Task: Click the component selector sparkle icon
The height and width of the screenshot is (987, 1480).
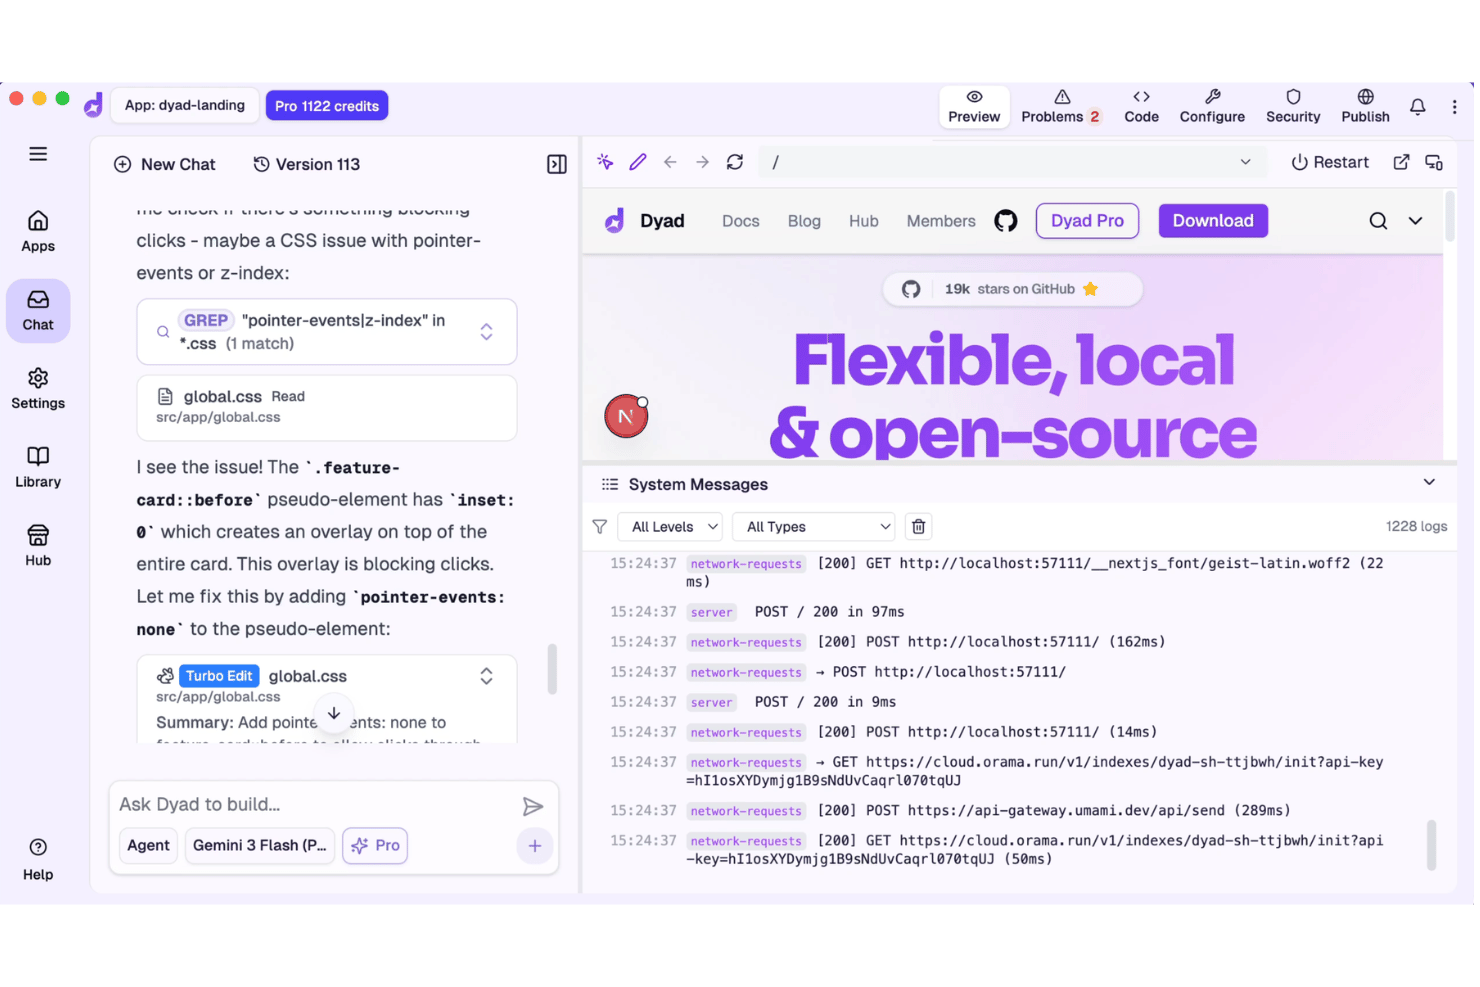Action: point(605,162)
